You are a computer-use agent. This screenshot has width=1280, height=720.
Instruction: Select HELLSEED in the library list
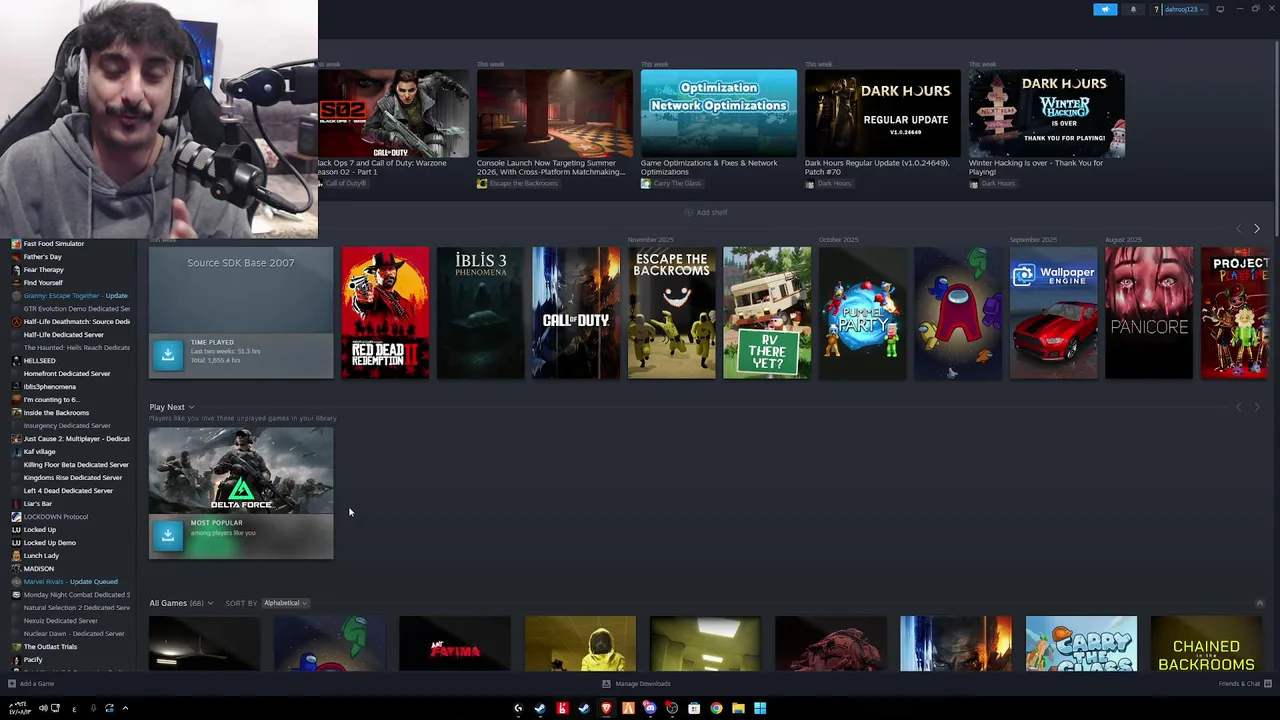click(40, 361)
